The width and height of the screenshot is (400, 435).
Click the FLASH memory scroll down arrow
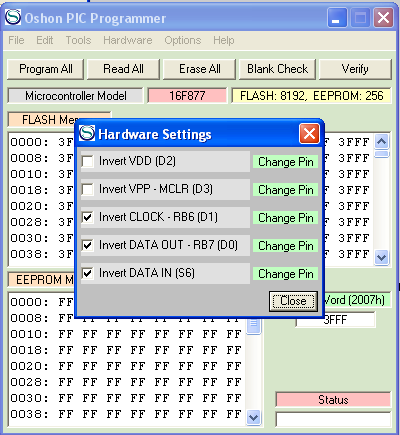coord(381,257)
